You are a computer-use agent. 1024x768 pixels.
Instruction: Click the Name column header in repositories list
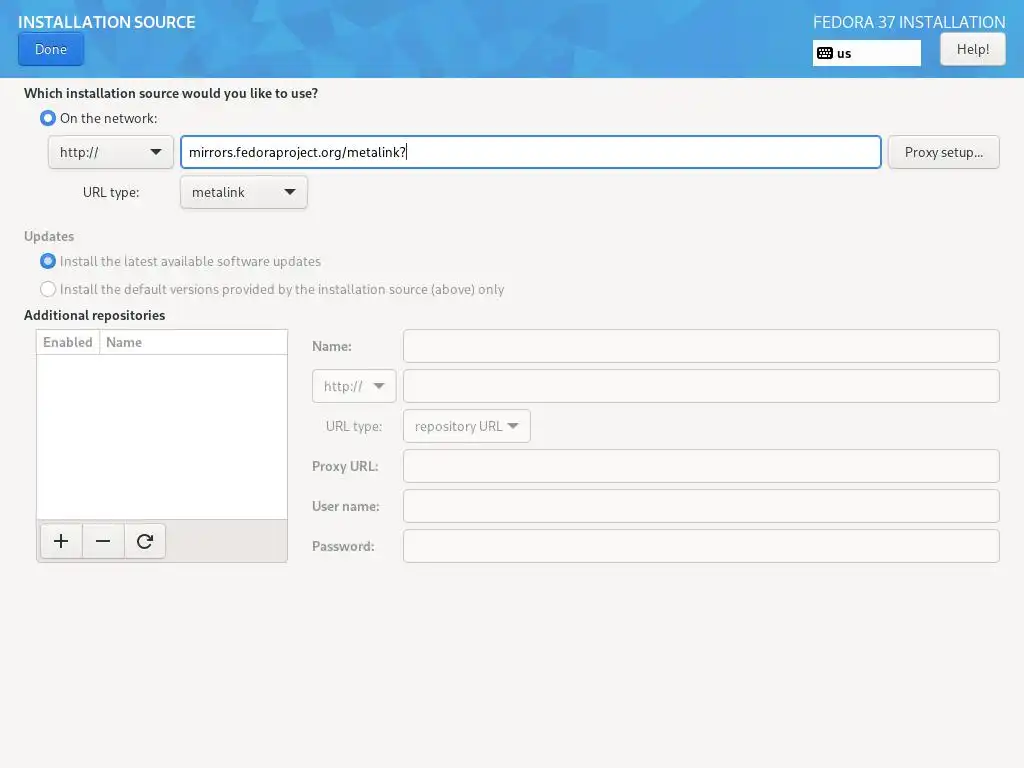pyautogui.click(x=193, y=342)
